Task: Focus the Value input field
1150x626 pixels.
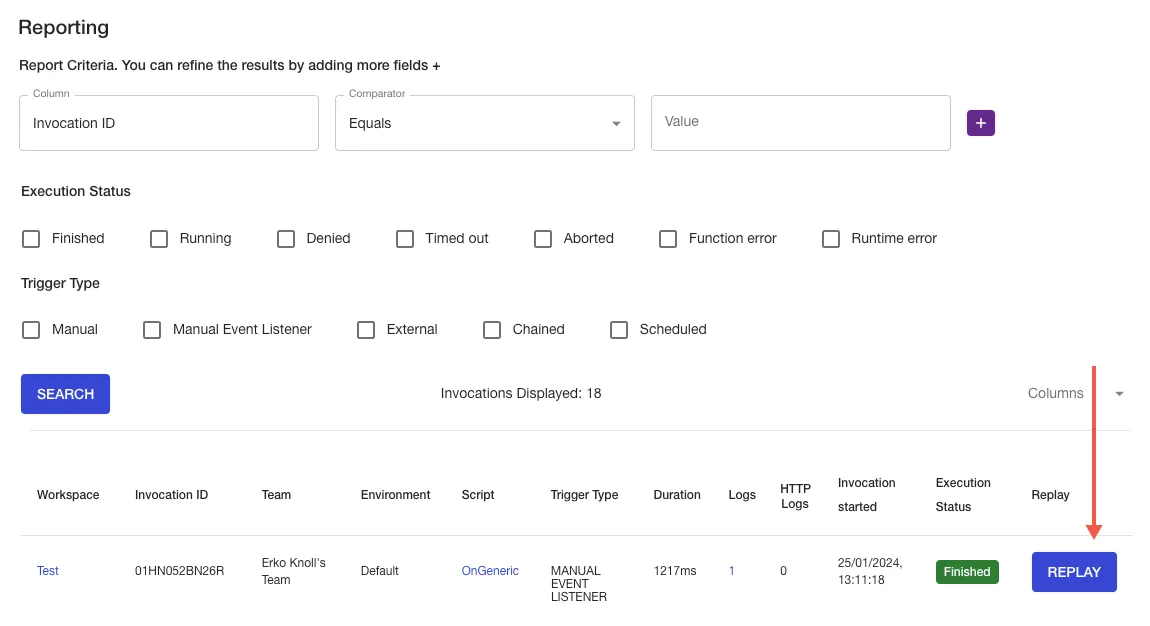Action: [x=801, y=123]
